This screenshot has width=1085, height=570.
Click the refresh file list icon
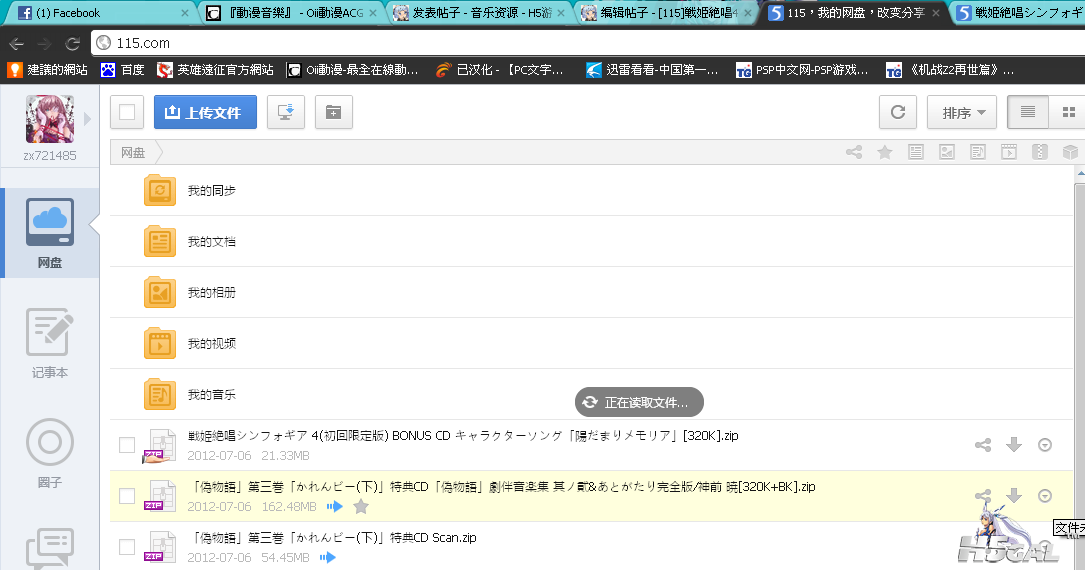click(897, 113)
